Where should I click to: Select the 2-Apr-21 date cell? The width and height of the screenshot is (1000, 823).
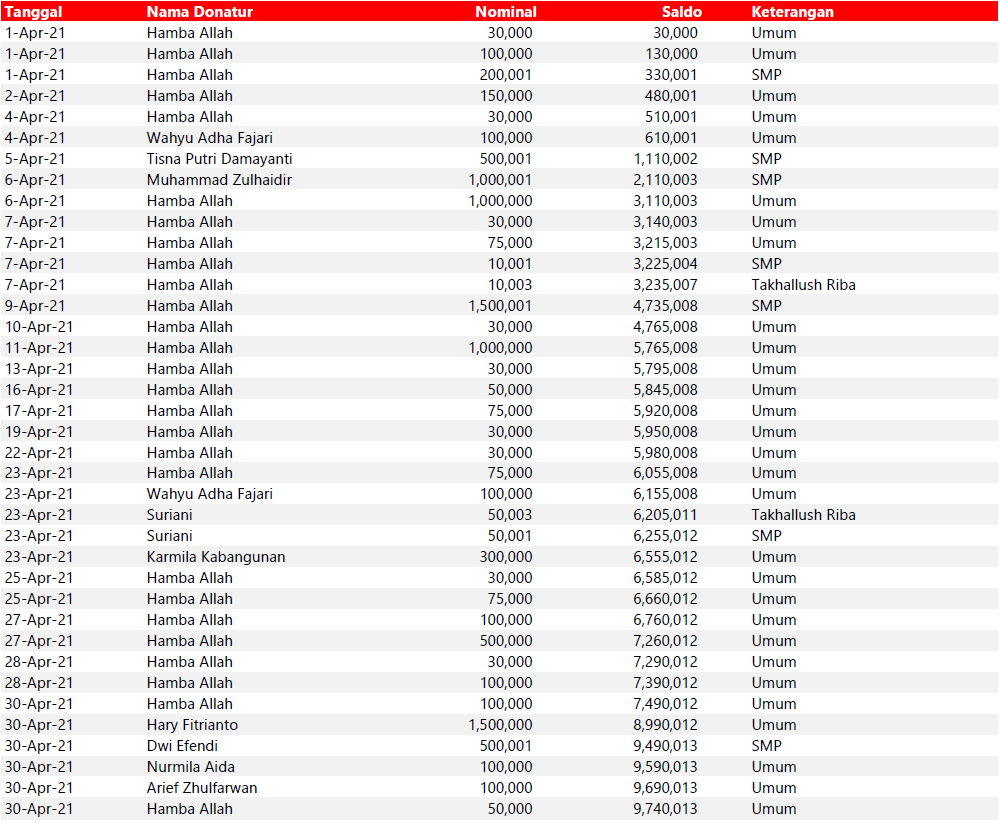pos(35,96)
